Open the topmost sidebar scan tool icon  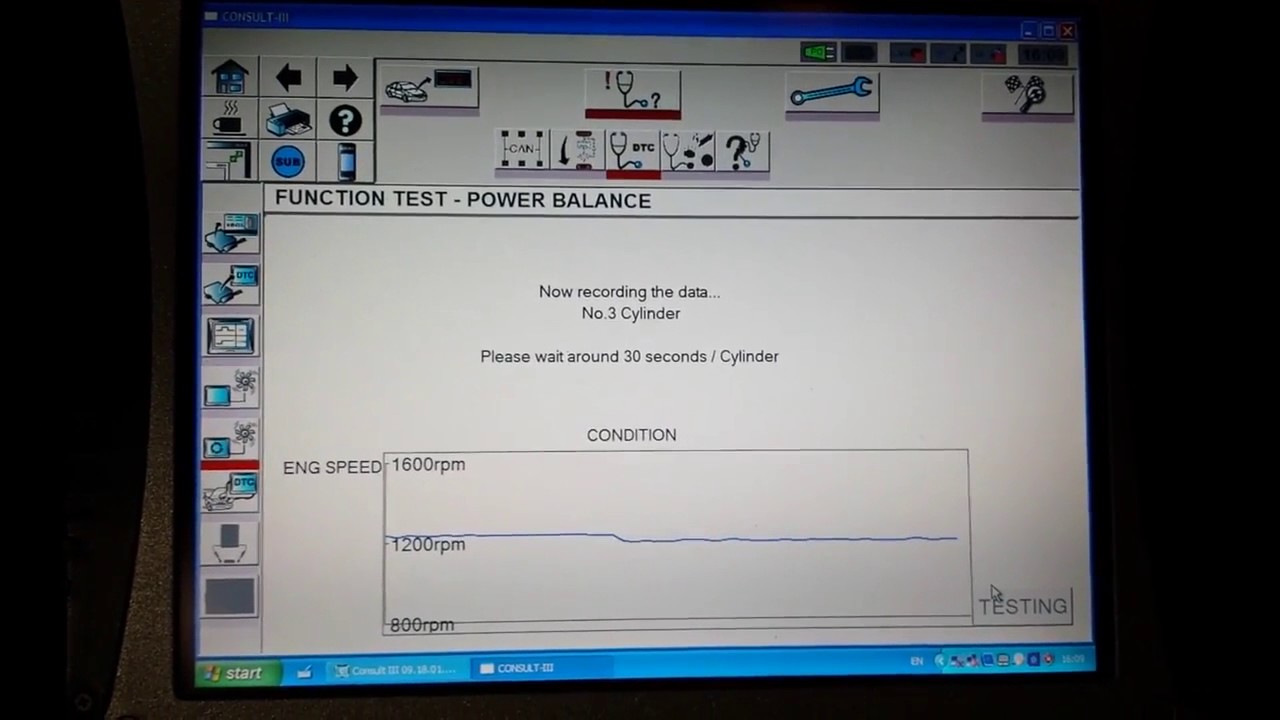(231, 232)
